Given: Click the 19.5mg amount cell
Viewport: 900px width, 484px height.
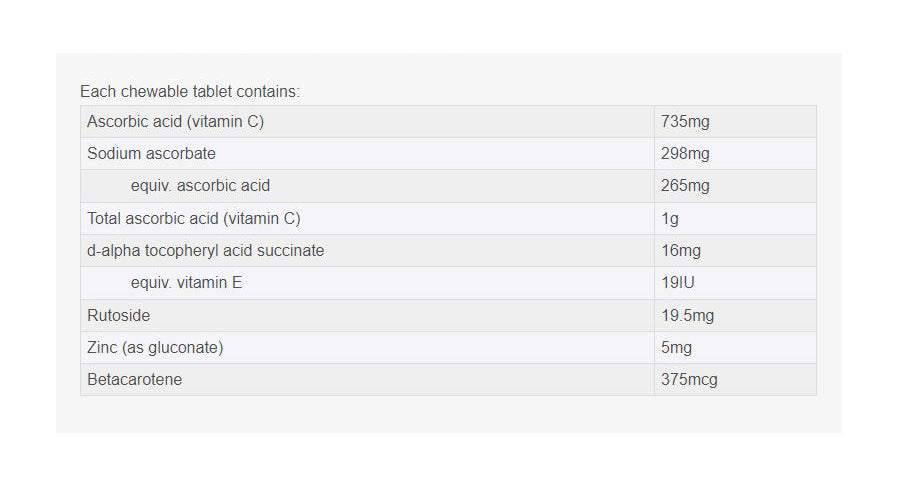Looking at the screenshot, I should [x=687, y=315].
